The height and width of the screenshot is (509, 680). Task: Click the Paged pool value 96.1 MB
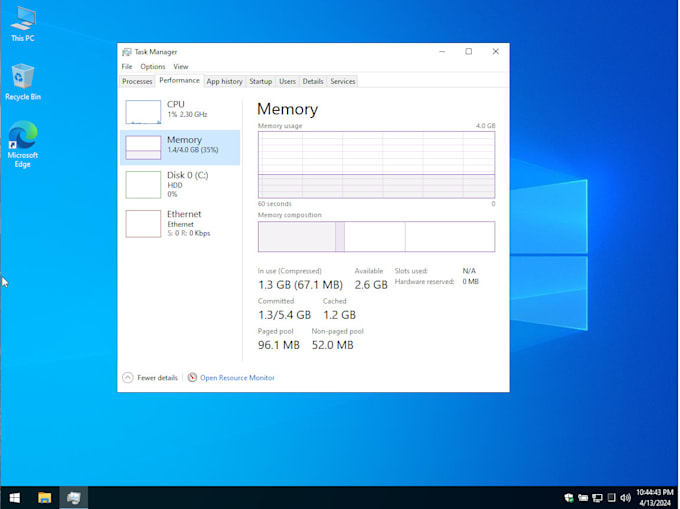pos(278,345)
